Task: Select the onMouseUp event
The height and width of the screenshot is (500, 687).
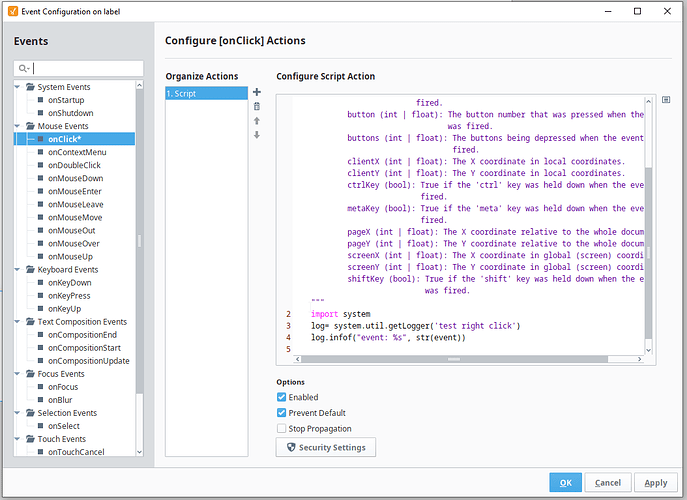Action: pyautogui.click(x=70, y=256)
